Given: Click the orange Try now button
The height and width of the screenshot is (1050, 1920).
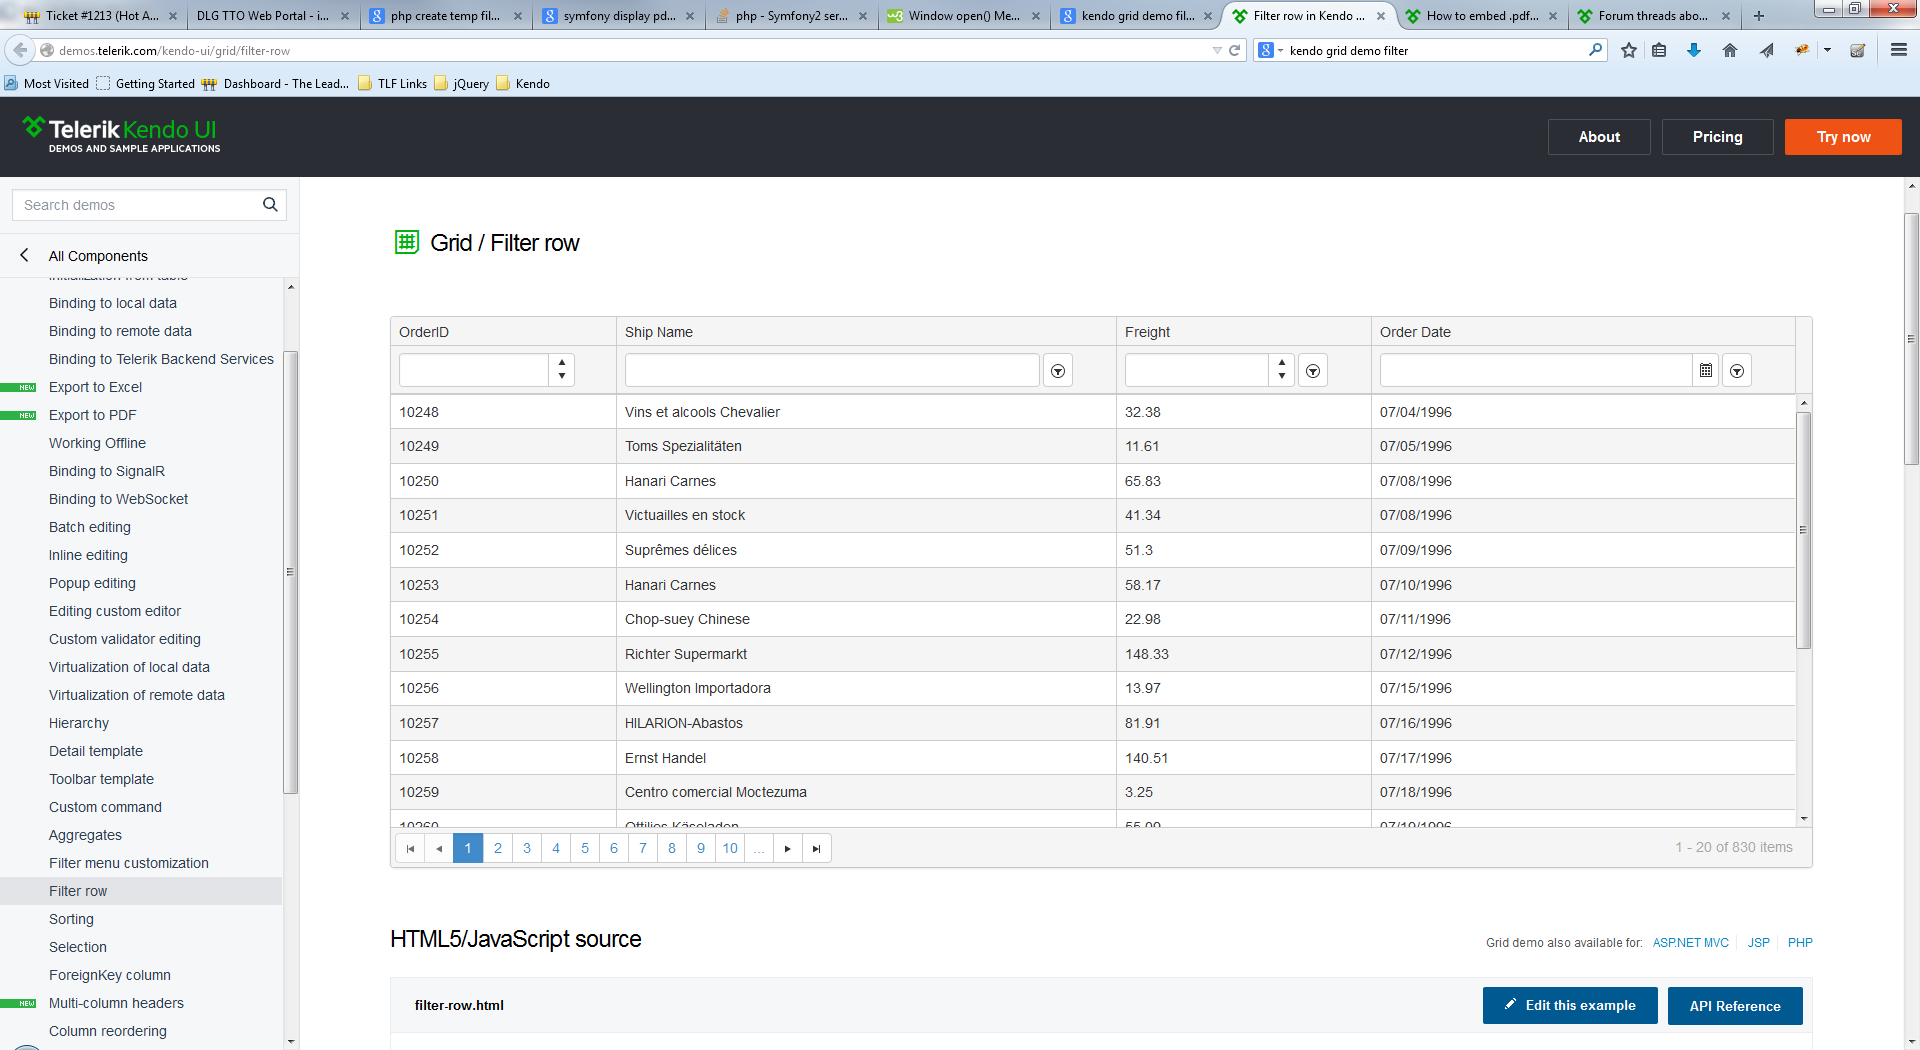Looking at the screenshot, I should 1843,137.
